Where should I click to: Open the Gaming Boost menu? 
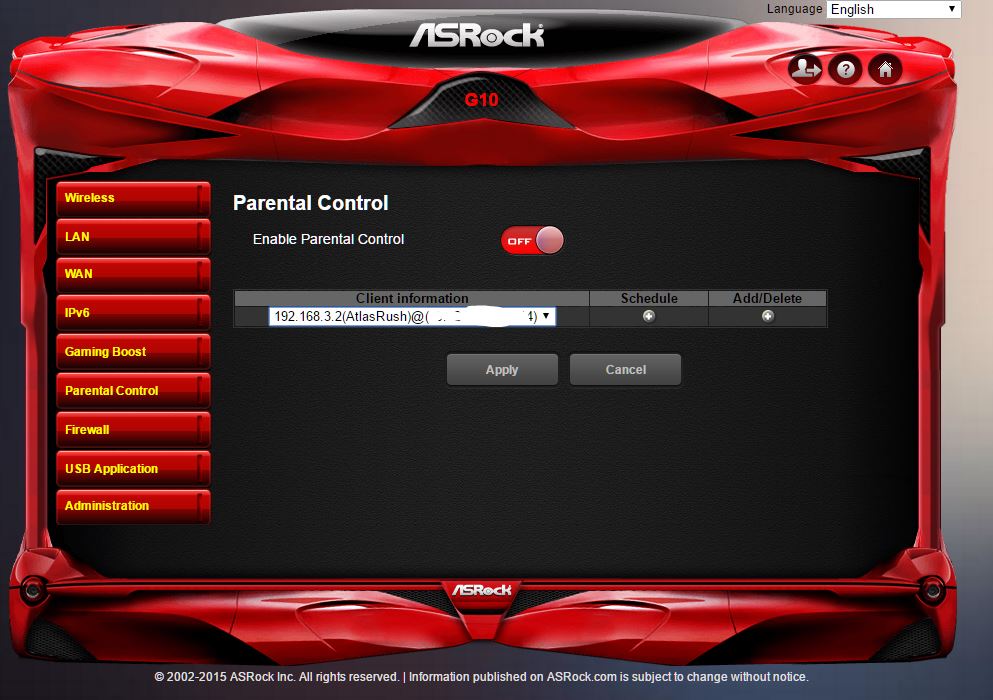(132, 352)
